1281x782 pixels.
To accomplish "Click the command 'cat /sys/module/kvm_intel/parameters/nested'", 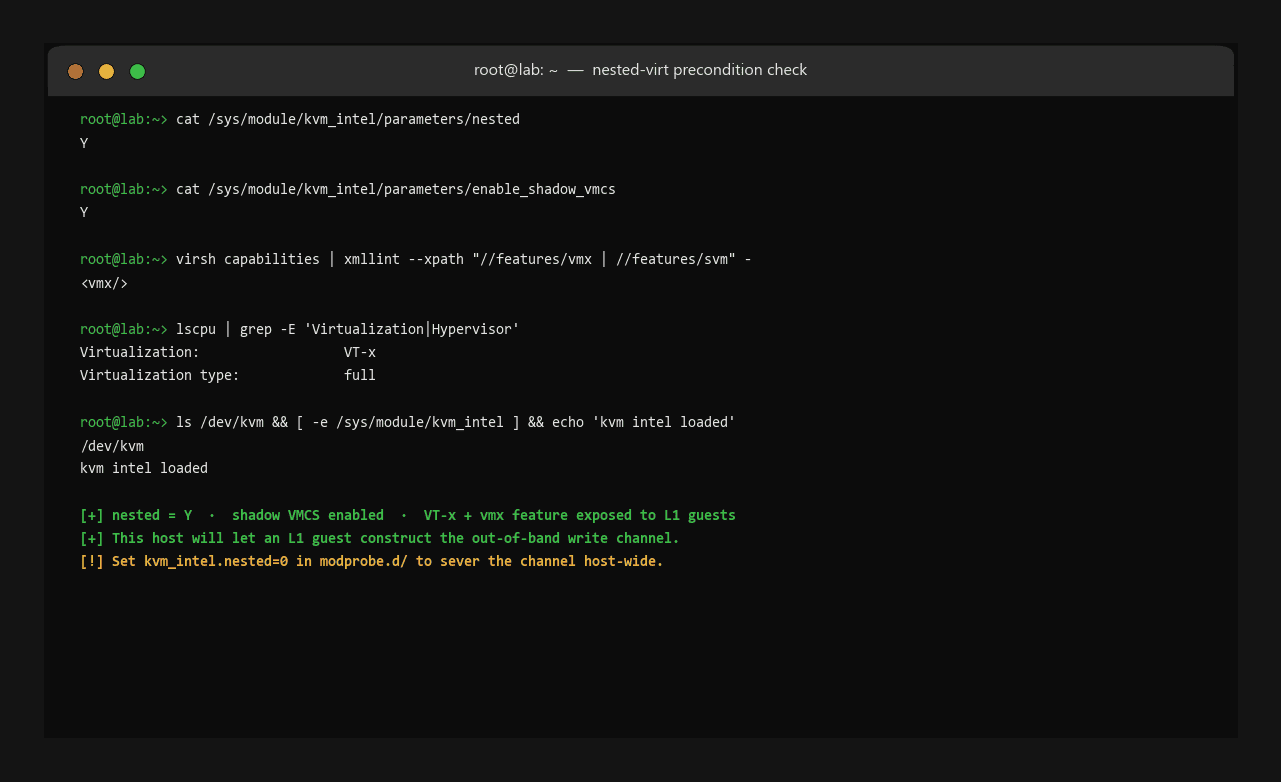I will (348, 119).
